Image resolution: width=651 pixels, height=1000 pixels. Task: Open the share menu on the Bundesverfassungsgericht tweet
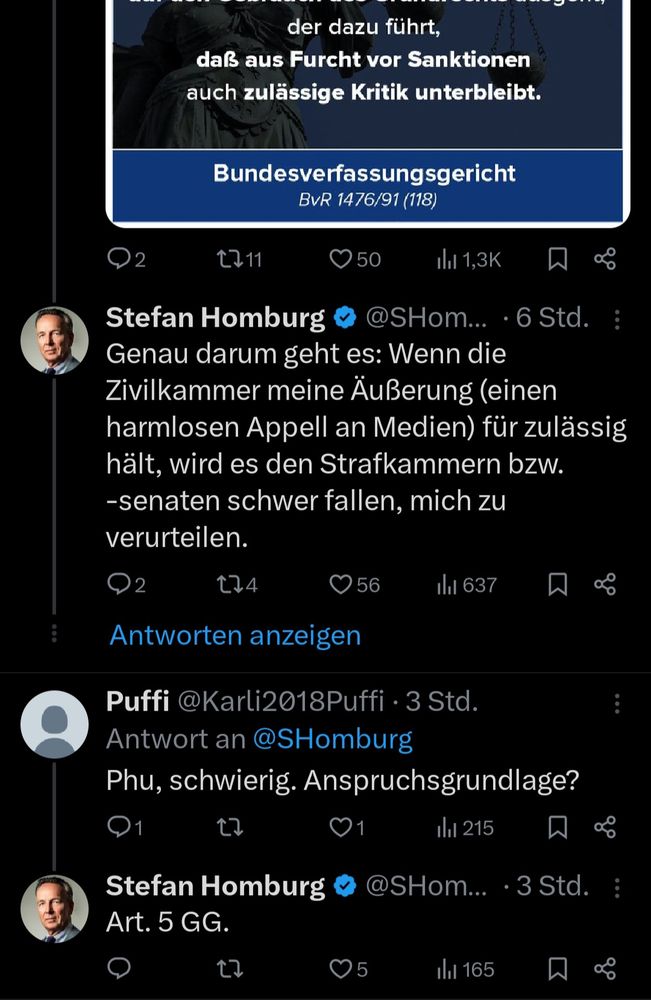(x=606, y=258)
